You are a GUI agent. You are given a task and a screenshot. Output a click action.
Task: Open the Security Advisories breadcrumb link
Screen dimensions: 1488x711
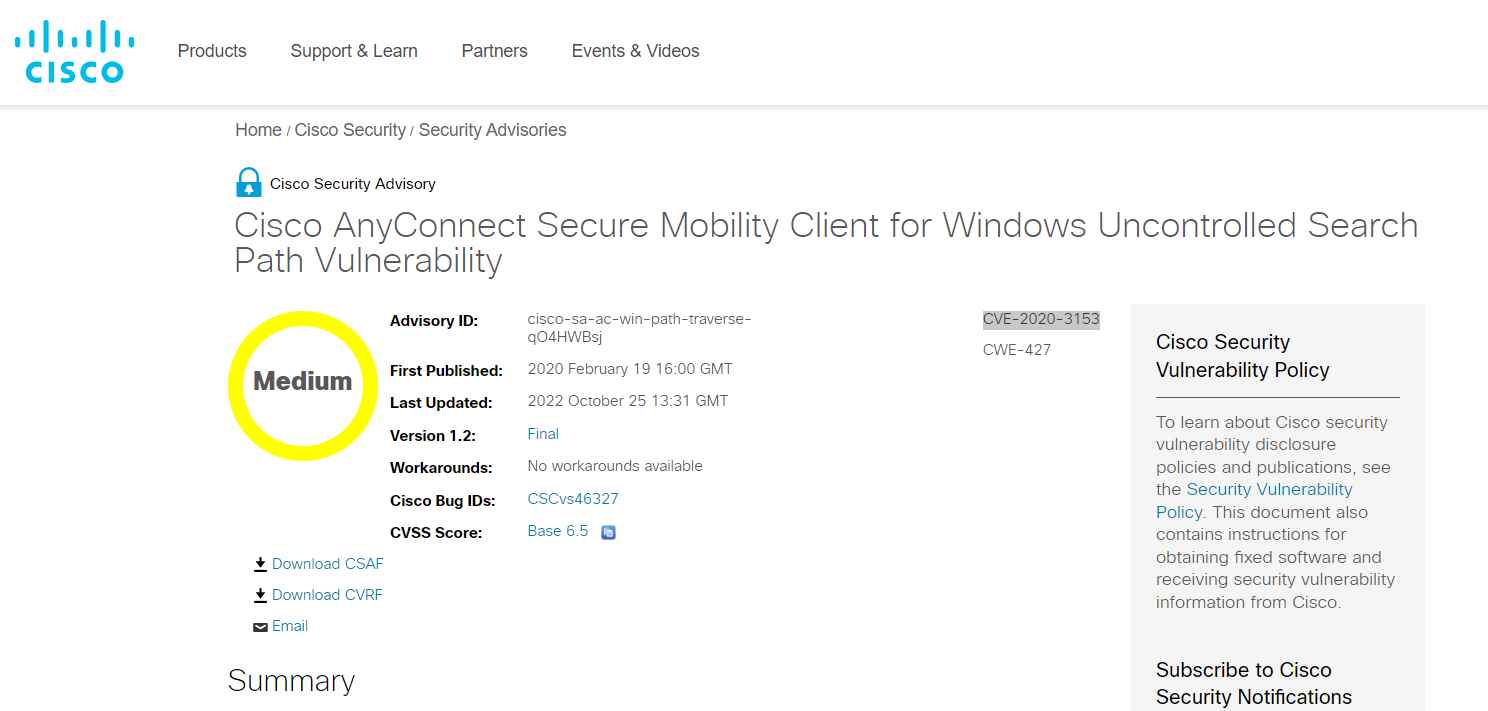491,129
